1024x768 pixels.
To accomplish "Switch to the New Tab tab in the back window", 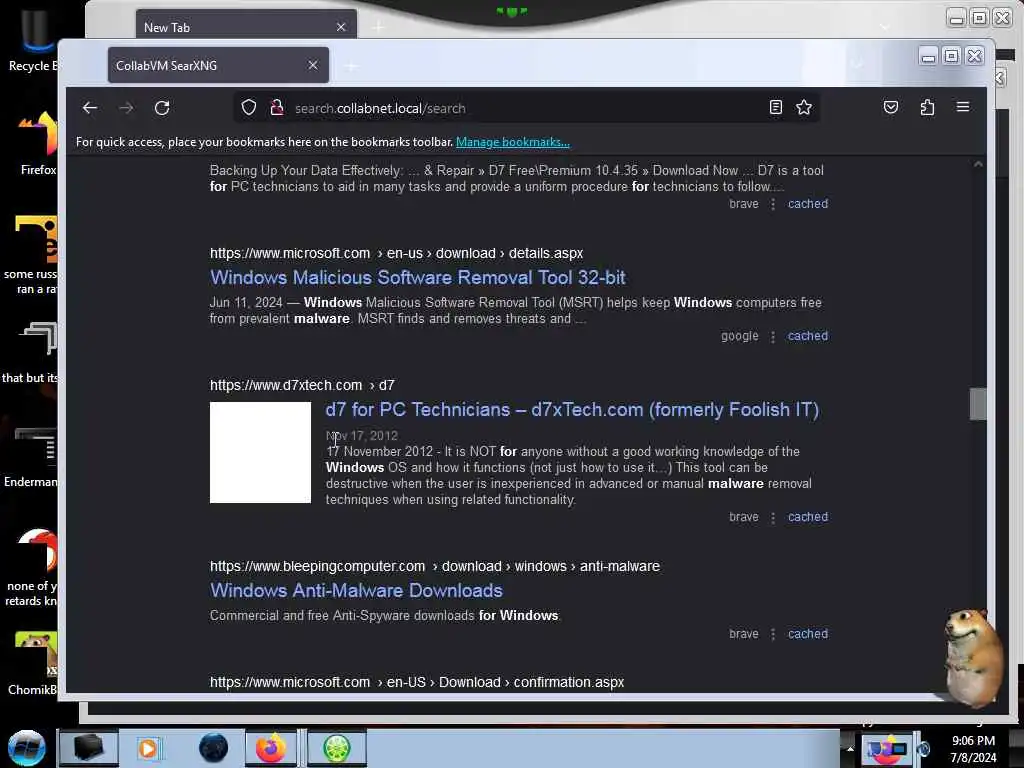I will pyautogui.click(x=246, y=25).
